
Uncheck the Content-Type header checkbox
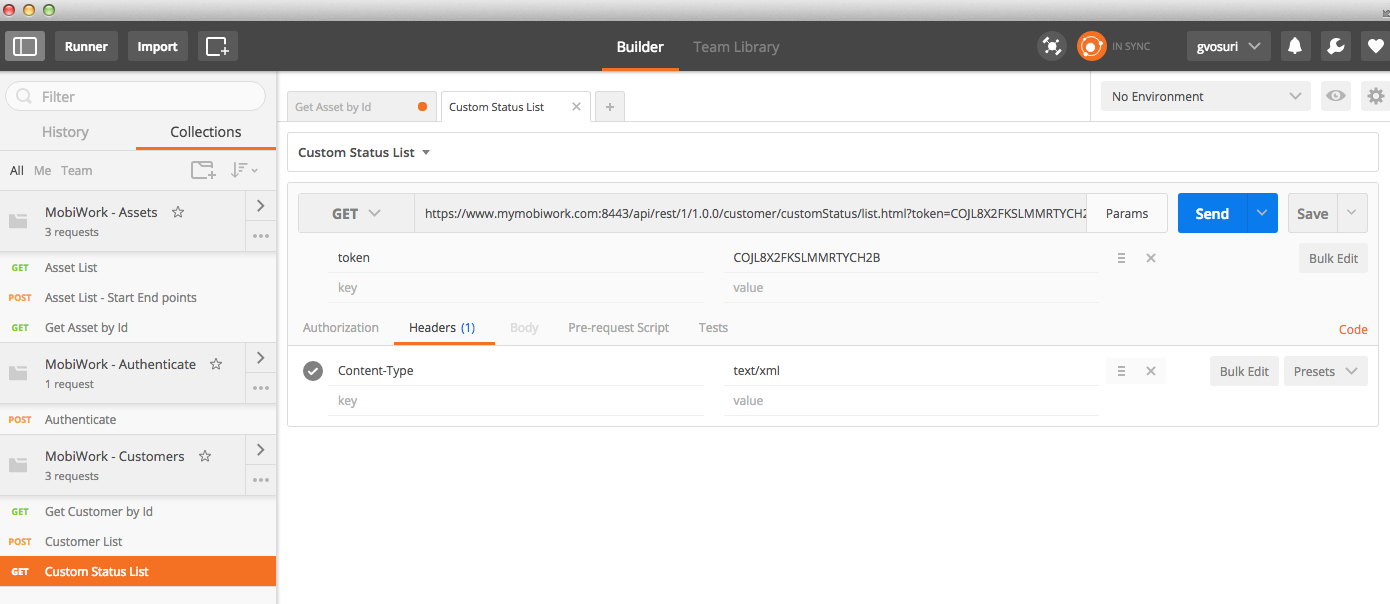(313, 371)
